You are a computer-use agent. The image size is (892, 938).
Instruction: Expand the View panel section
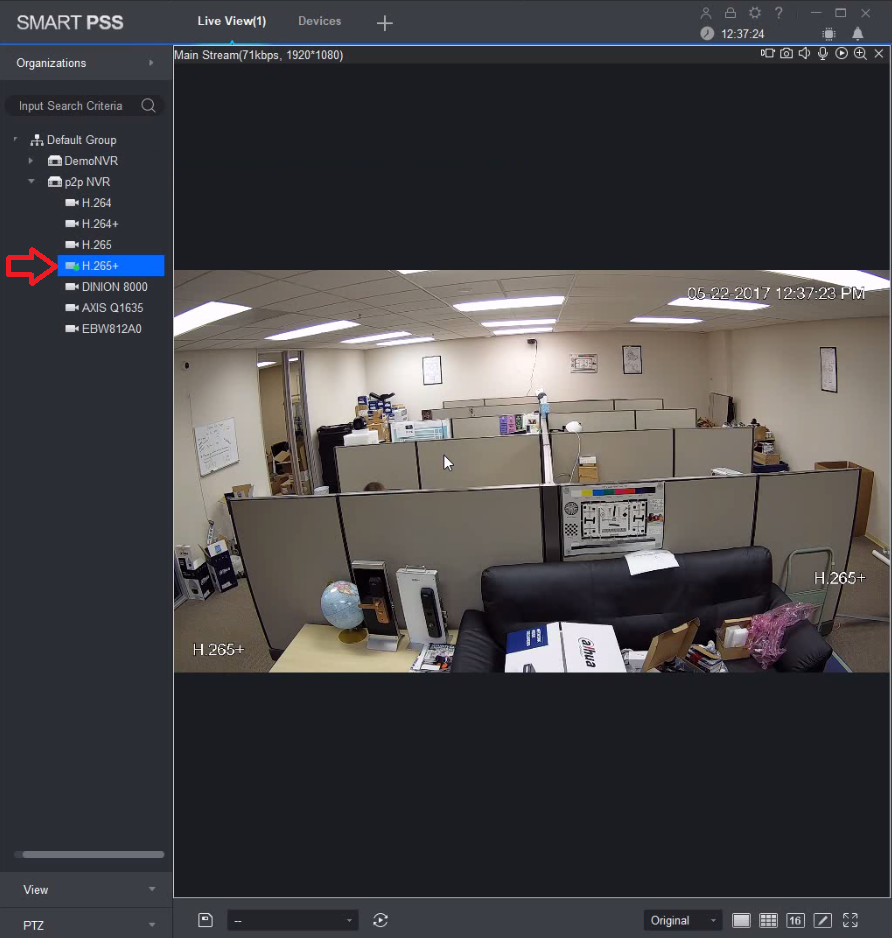tap(86, 890)
